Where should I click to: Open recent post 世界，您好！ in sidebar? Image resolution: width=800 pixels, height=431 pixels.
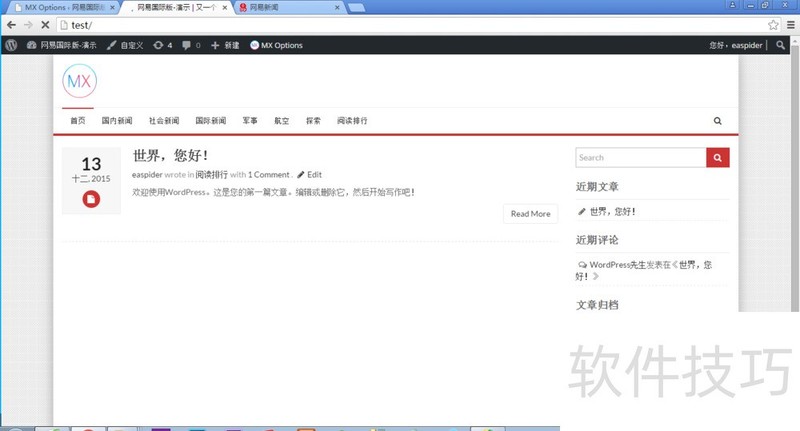[612, 211]
